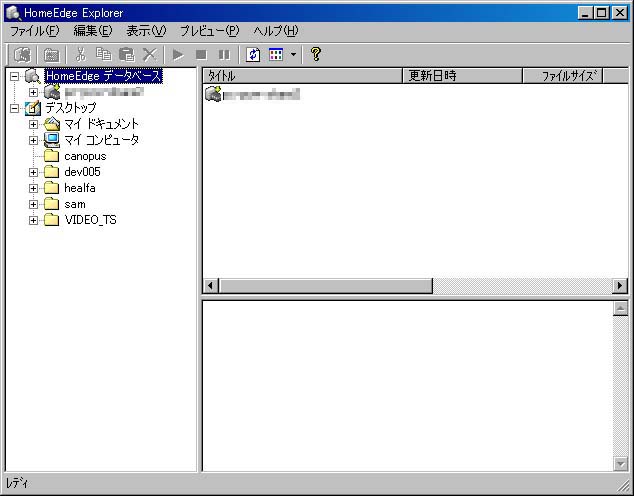Pause preview with Pause button
The height and width of the screenshot is (496, 634).
(x=224, y=54)
